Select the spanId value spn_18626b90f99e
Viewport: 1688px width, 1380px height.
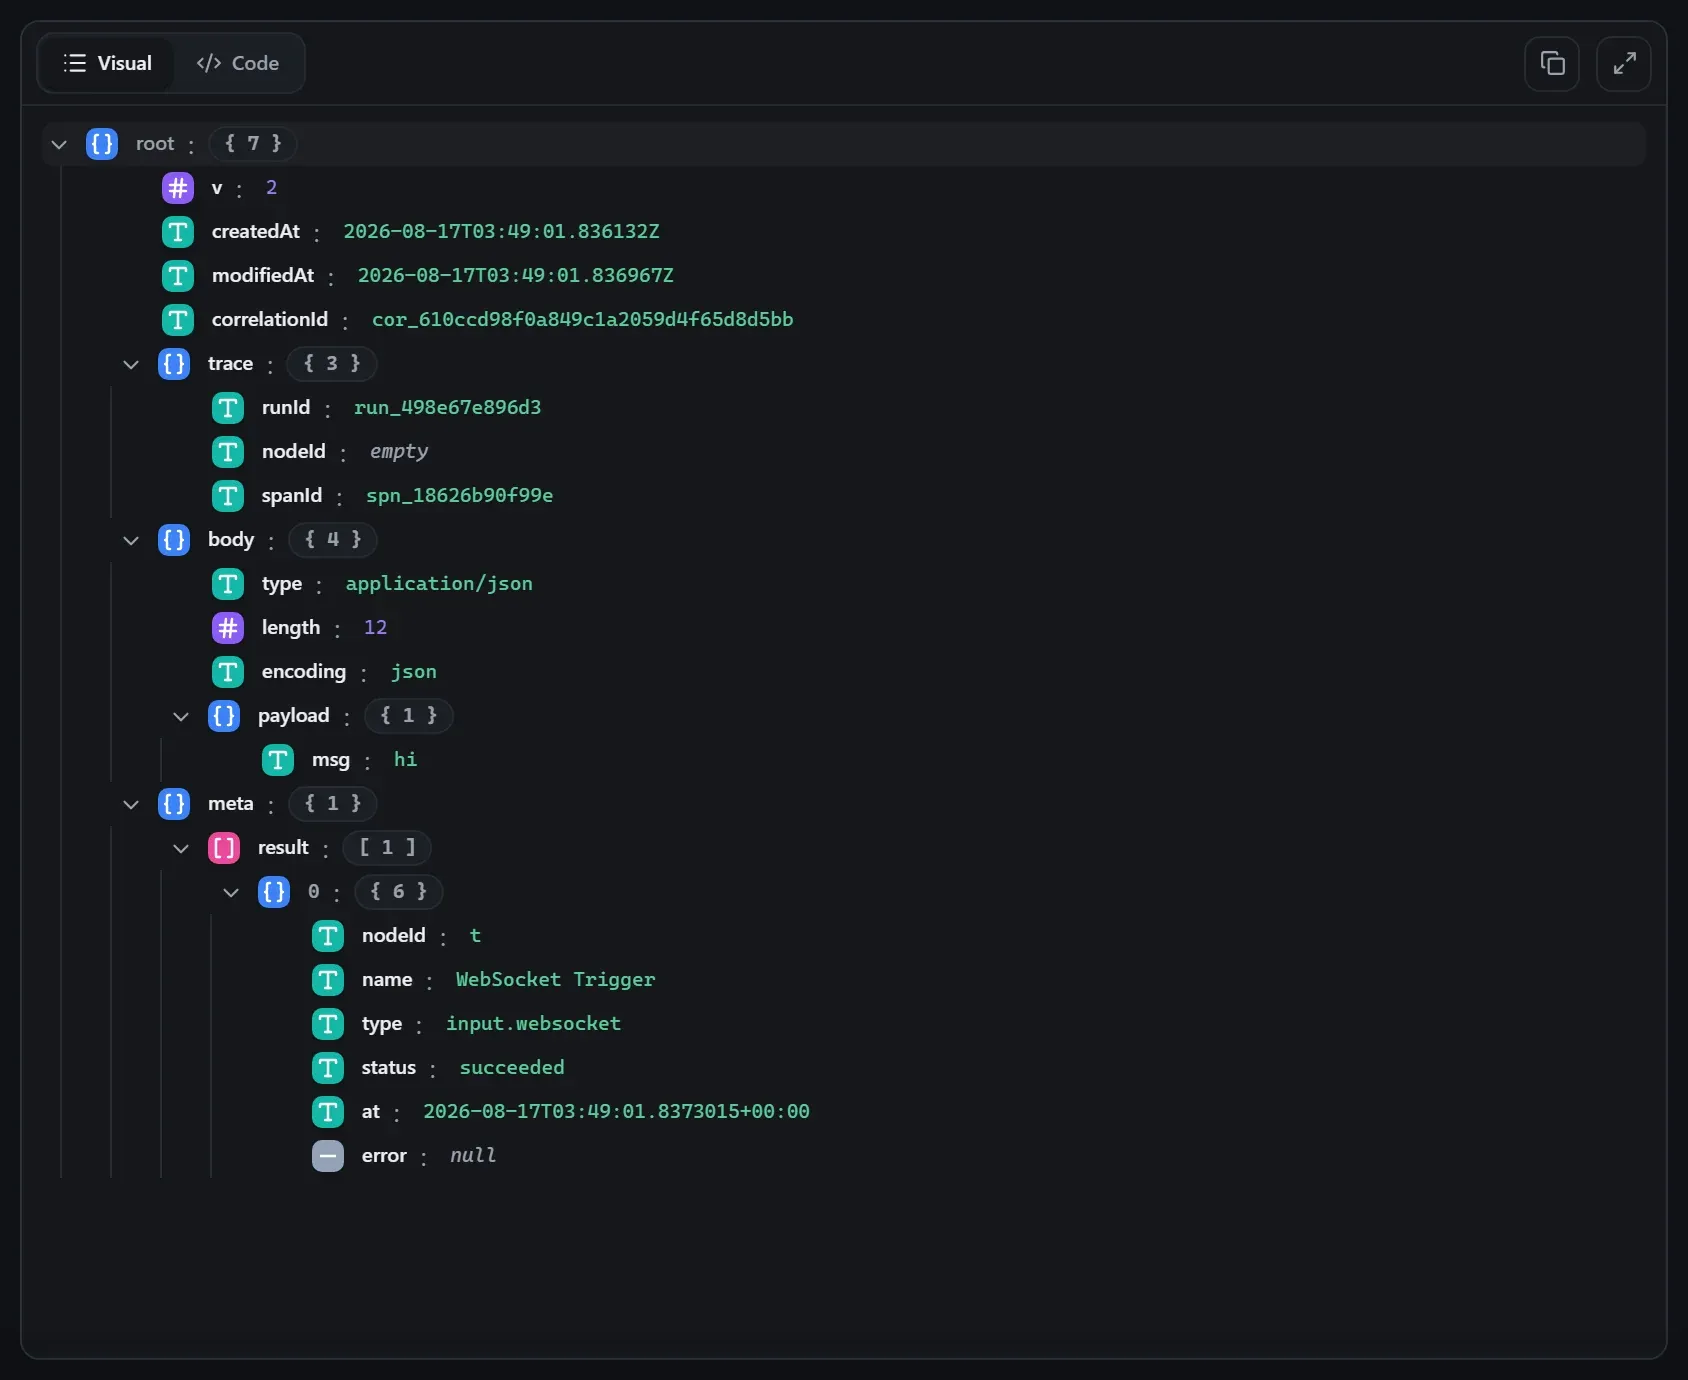(x=460, y=495)
